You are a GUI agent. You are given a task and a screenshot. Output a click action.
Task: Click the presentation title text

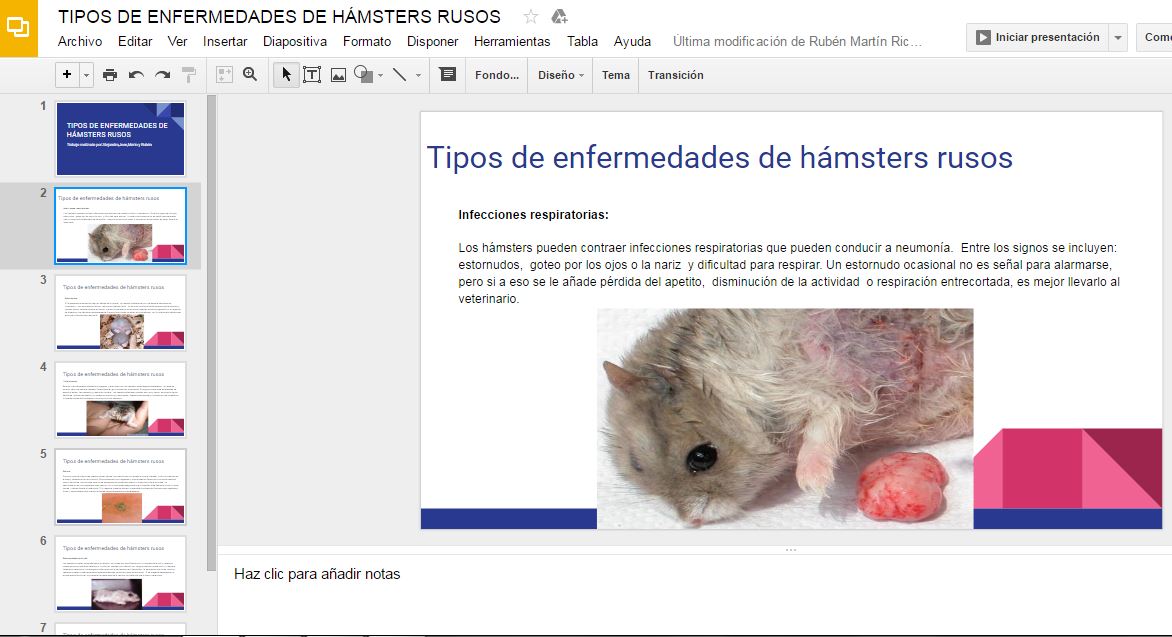pos(280,16)
